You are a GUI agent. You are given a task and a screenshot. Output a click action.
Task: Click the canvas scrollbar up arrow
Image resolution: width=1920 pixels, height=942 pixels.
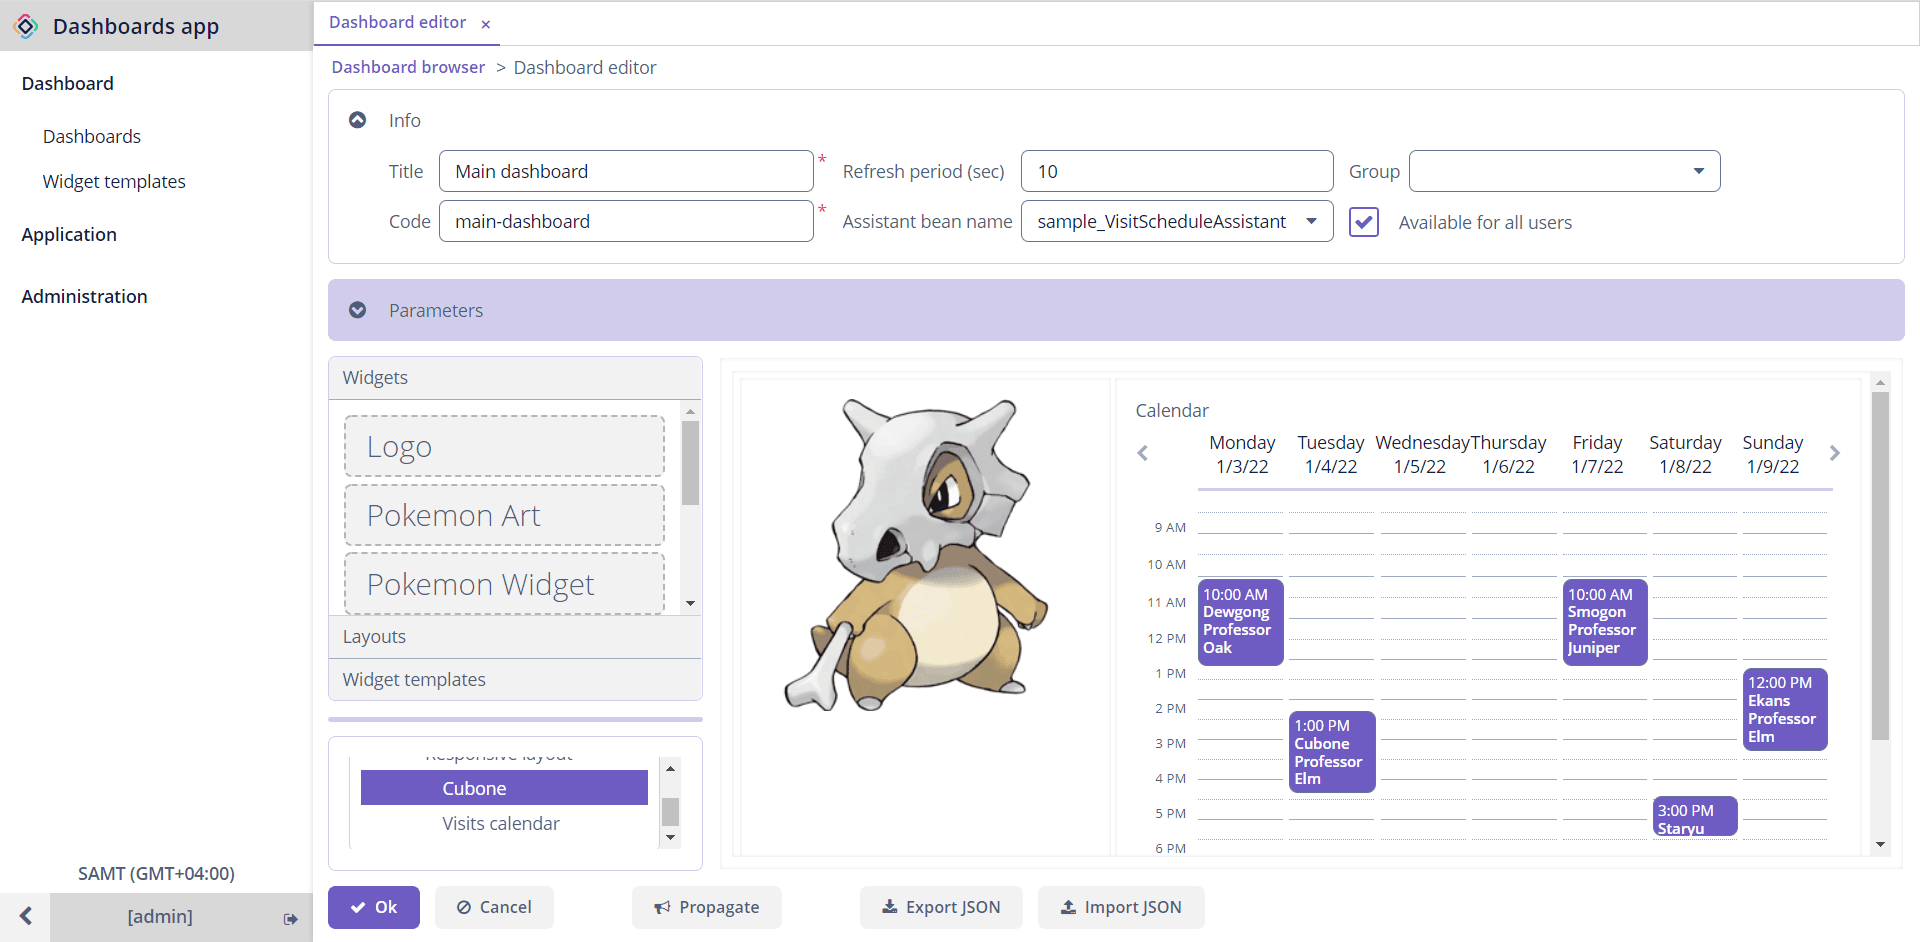[x=1880, y=382]
